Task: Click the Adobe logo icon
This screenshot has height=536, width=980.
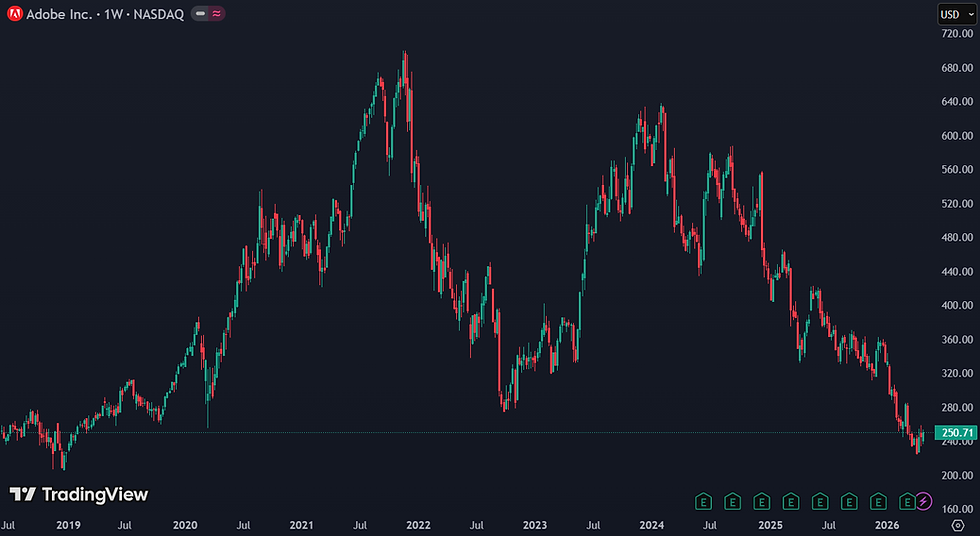Action: (15, 14)
